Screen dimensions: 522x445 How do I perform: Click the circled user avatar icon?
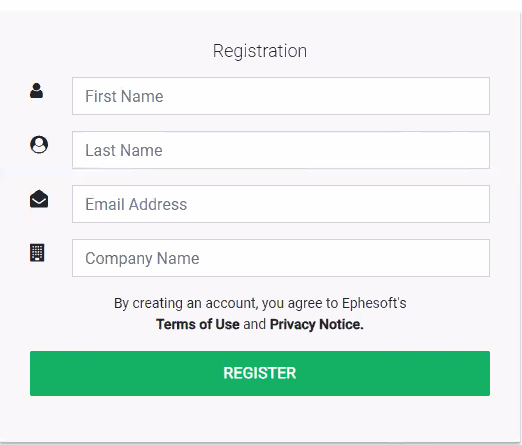(x=39, y=144)
